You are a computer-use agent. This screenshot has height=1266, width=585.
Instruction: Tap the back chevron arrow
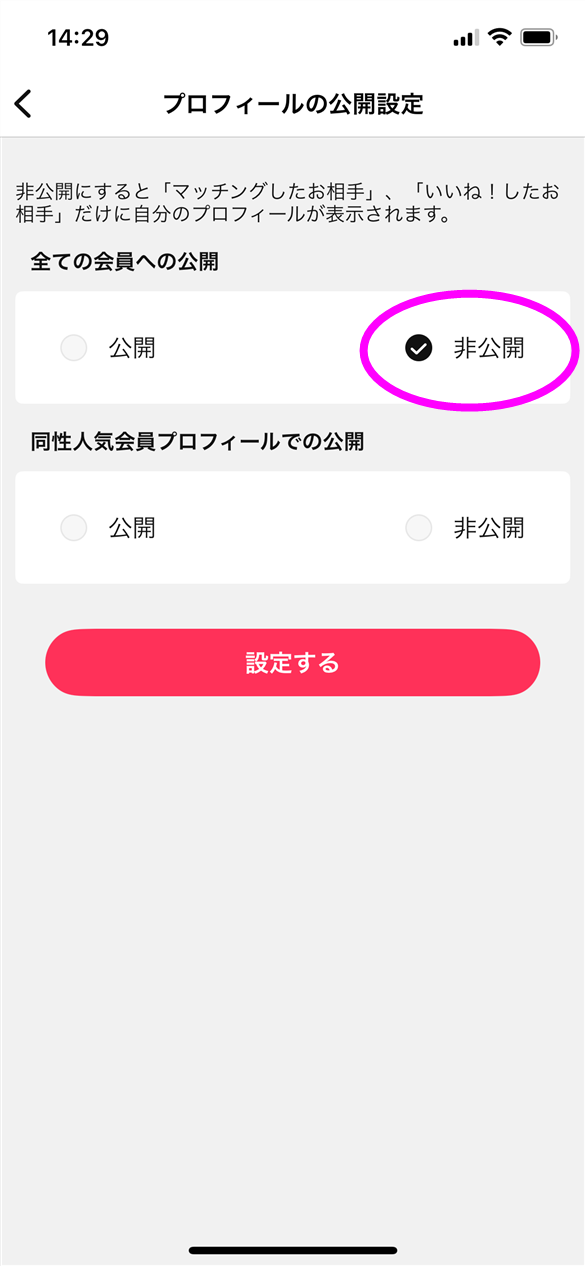[24, 103]
